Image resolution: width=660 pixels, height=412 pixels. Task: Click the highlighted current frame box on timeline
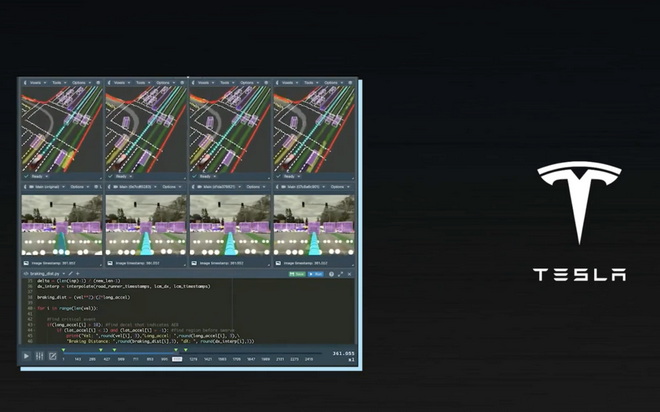tap(177, 359)
